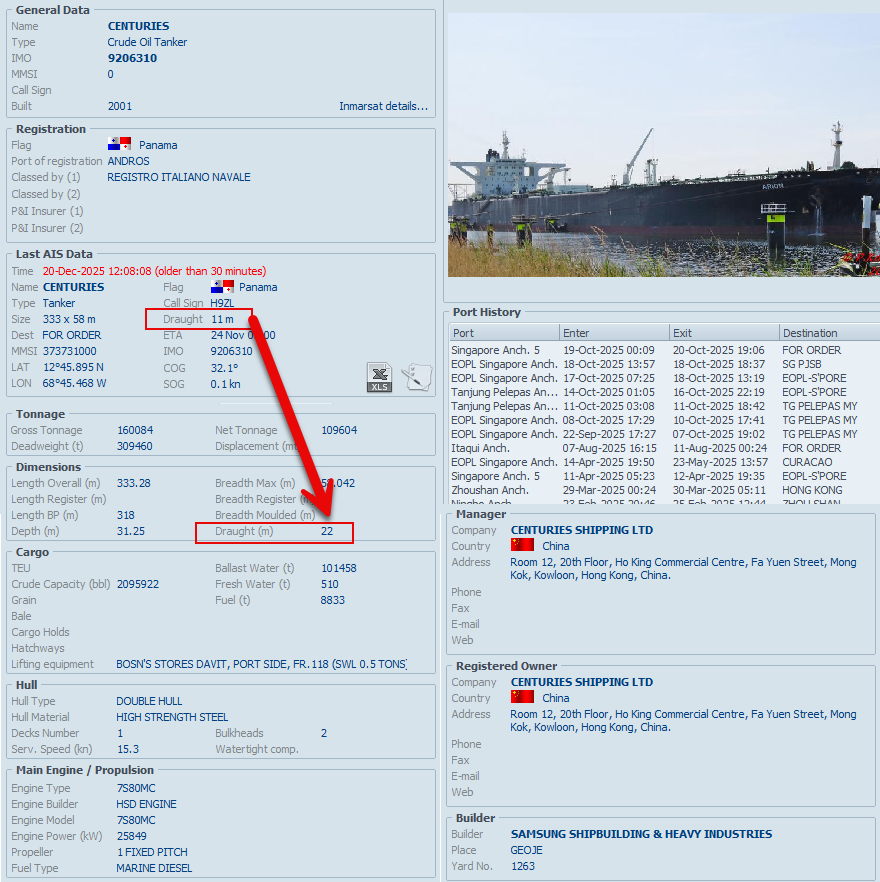Sort Port History by Destination column
The image size is (880, 882).
point(830,332)
